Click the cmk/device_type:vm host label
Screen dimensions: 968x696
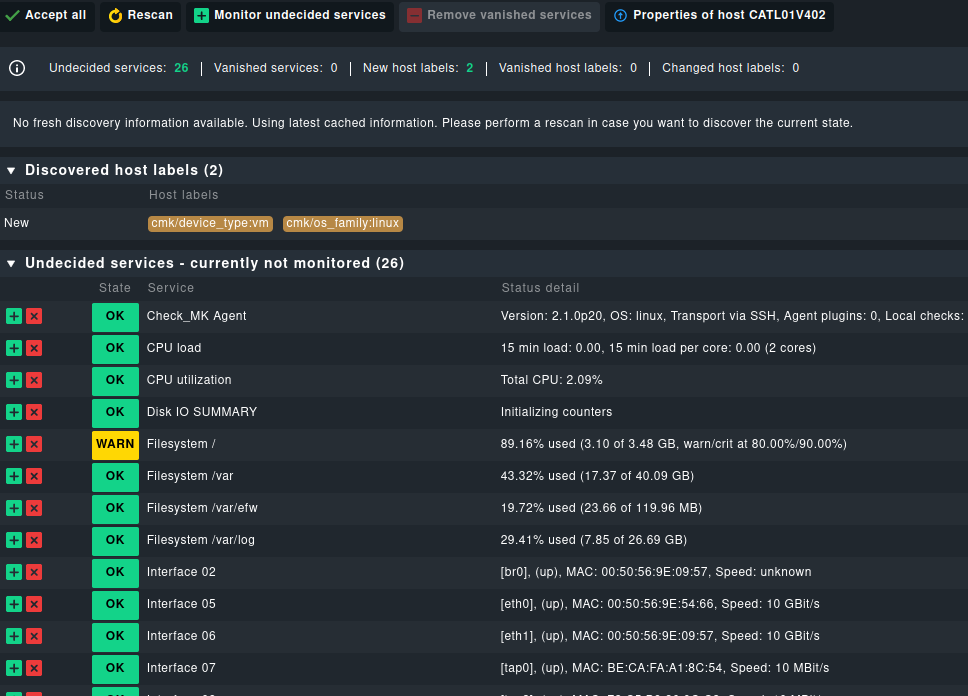click(210, 224)
